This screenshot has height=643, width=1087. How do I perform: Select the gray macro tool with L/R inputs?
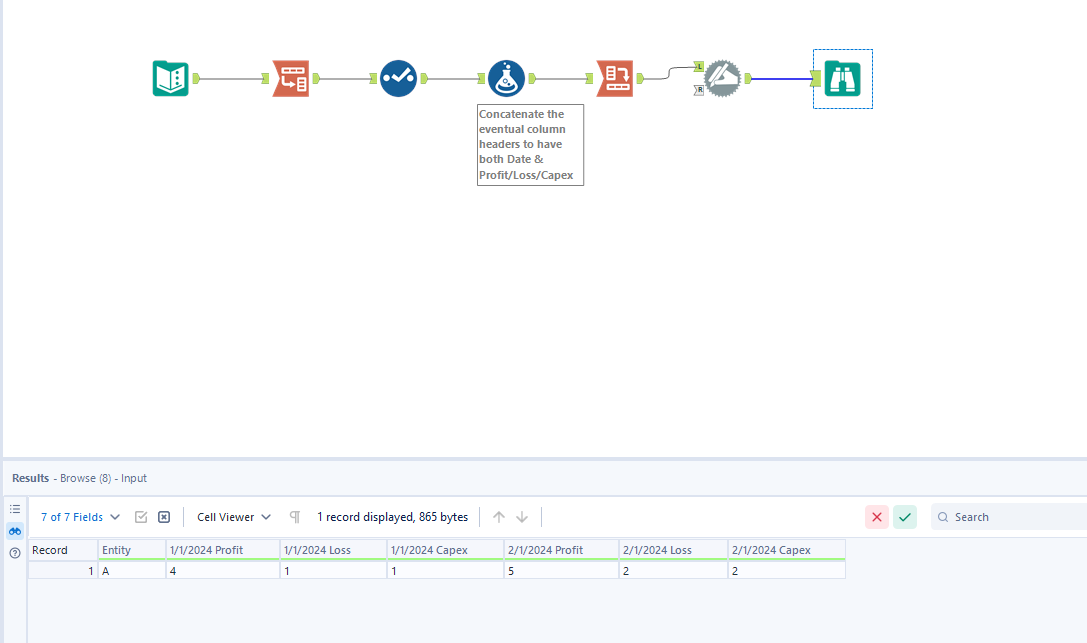(x=723, y=77)
